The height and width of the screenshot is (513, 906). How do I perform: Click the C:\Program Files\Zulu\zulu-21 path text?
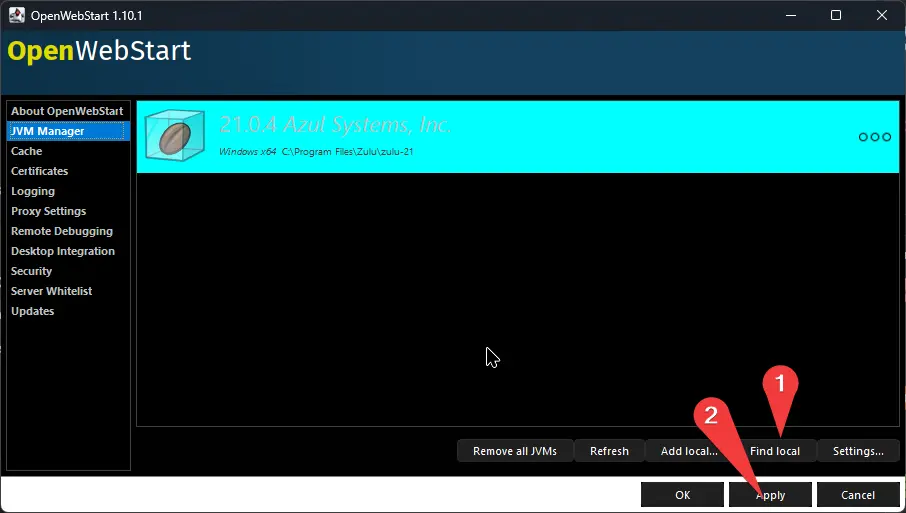pyautogui.click(x=347, y=152)
